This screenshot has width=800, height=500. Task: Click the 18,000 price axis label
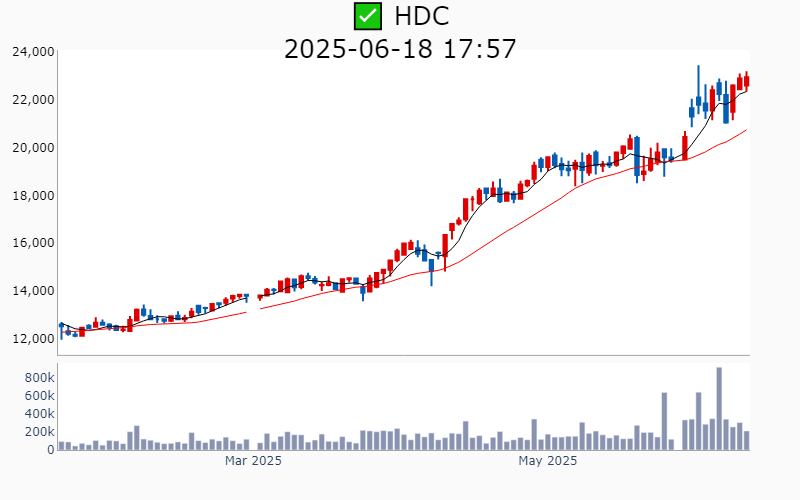click(x=33, y=195)
